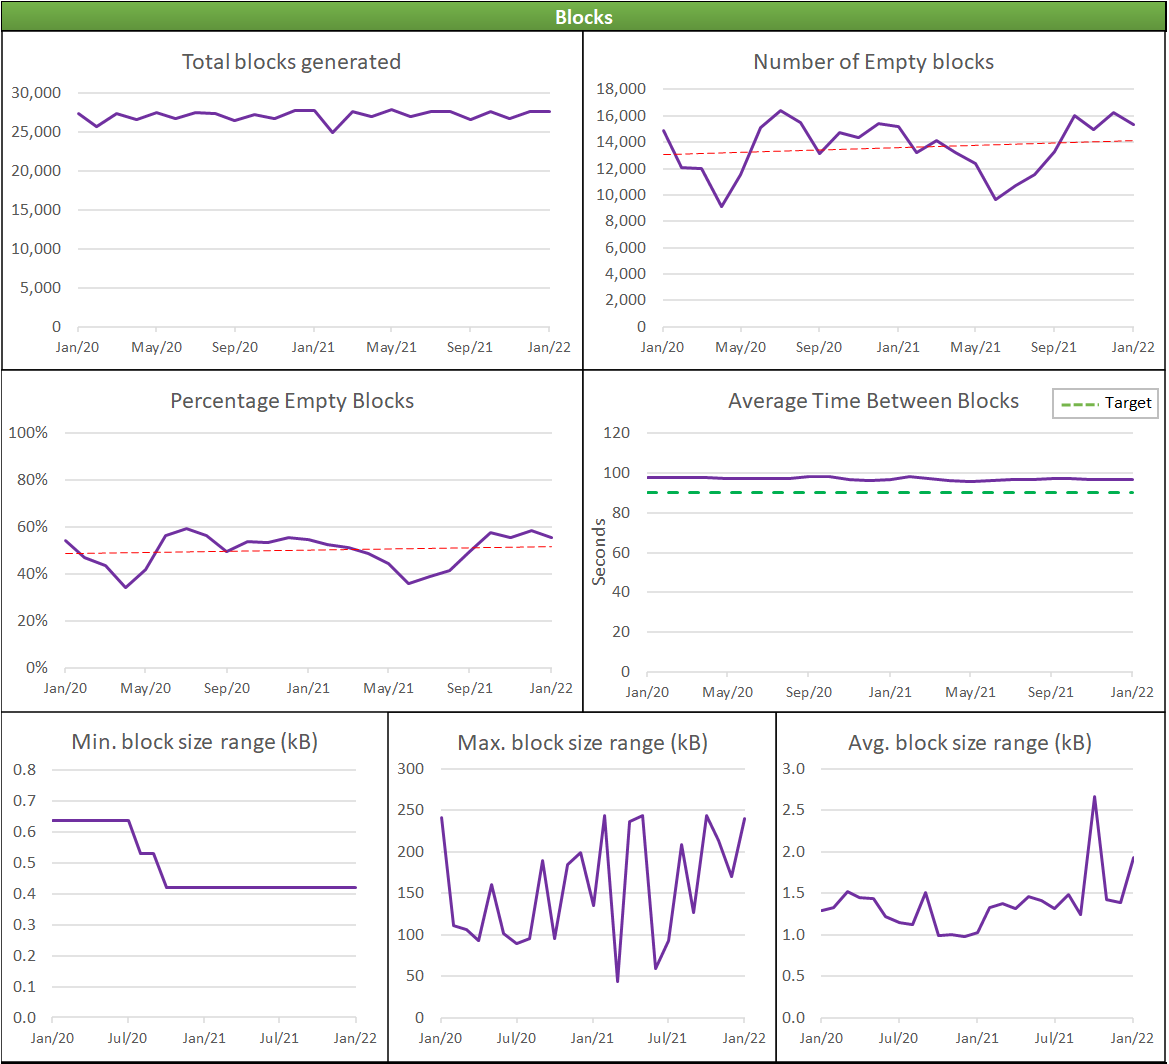This screenshot has width=1169, height=1064.
Task: Click Jan/22 under Avg. block size chart
Action: [1132, 1038]
